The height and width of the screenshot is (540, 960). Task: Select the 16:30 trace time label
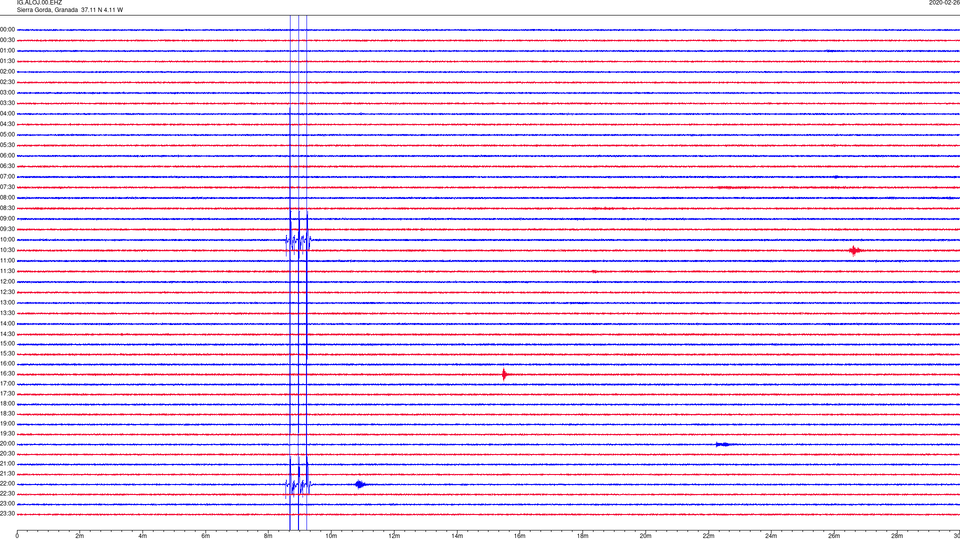(7, 374)
